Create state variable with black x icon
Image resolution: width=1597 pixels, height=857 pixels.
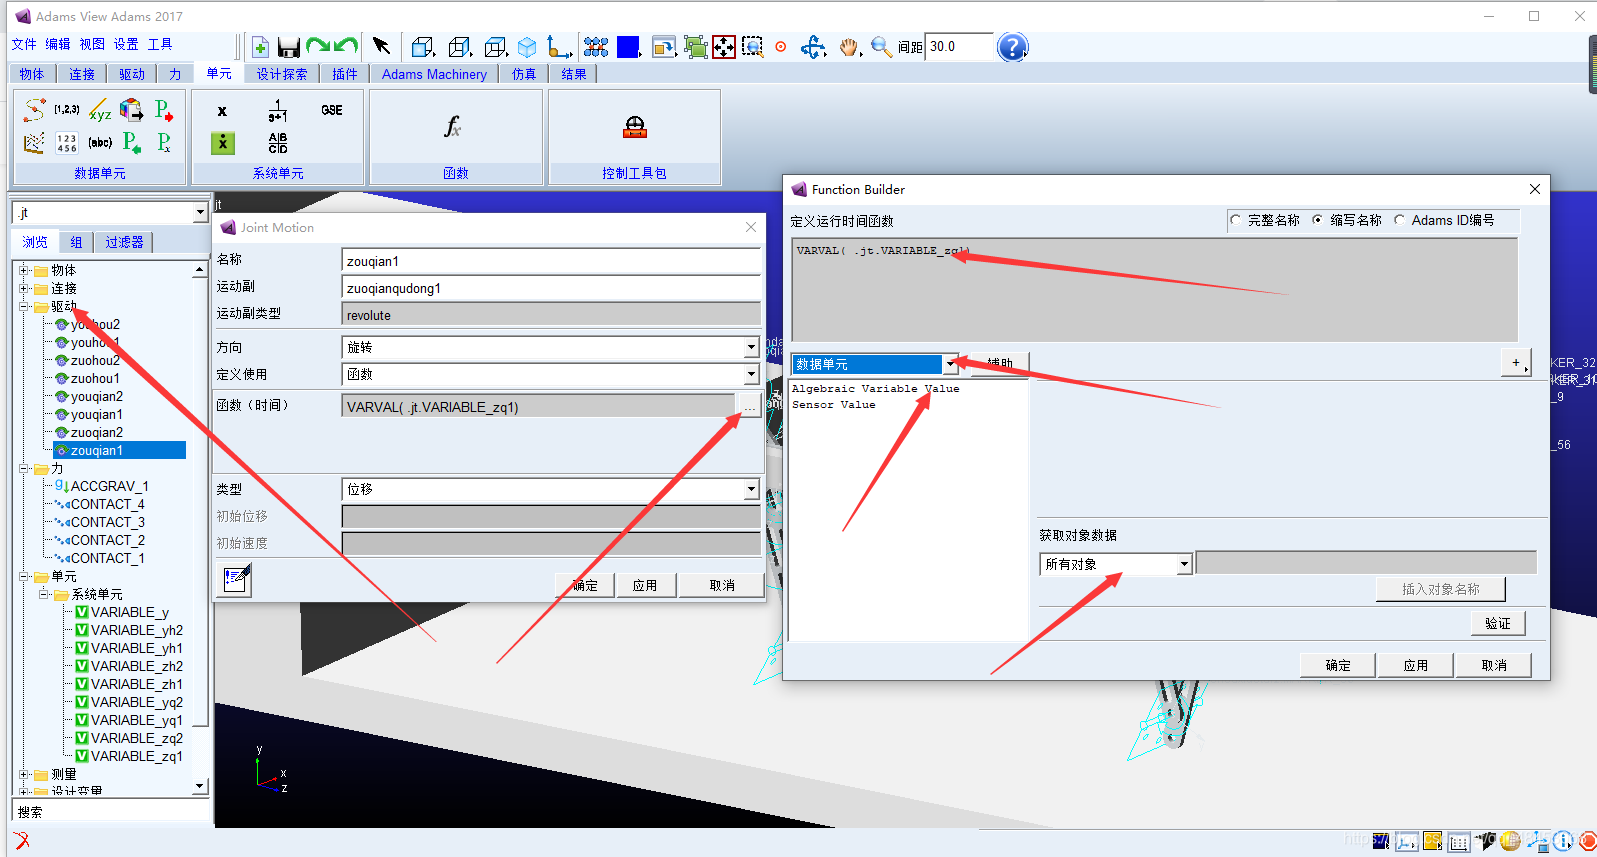coord(222,111)
